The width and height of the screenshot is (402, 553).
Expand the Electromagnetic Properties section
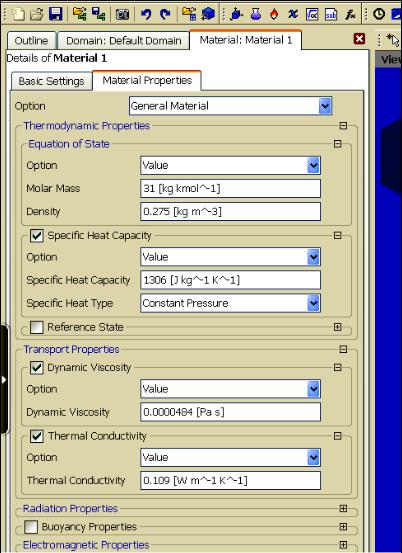343,545
